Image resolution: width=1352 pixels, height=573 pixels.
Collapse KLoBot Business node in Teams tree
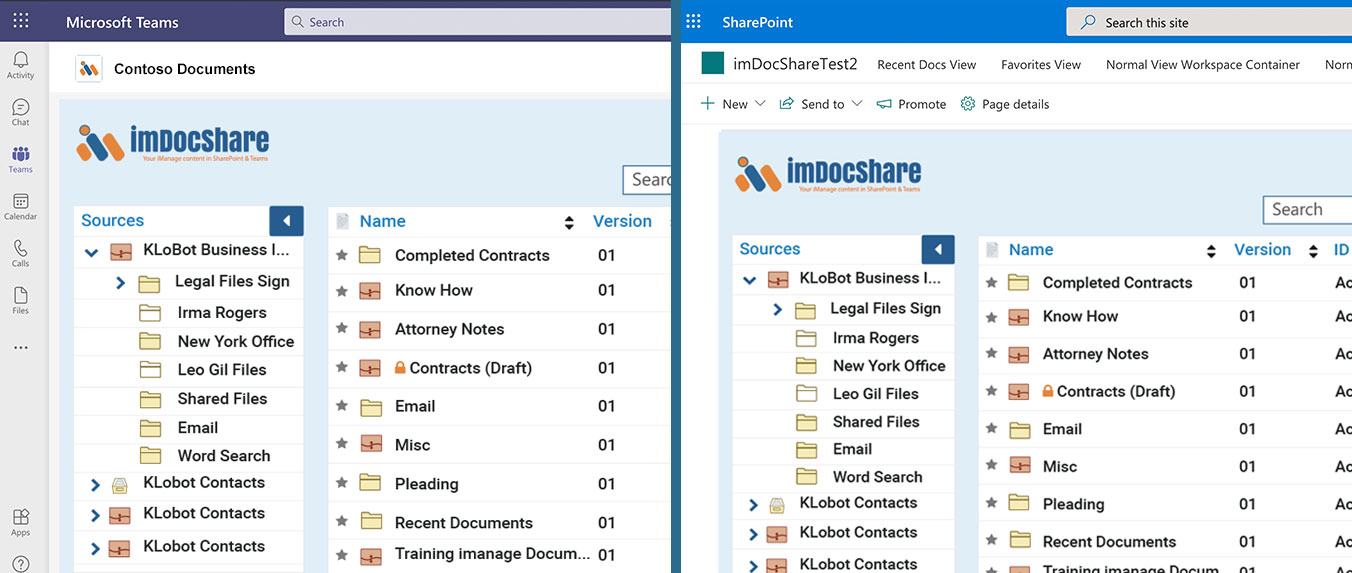click(92, 253)
